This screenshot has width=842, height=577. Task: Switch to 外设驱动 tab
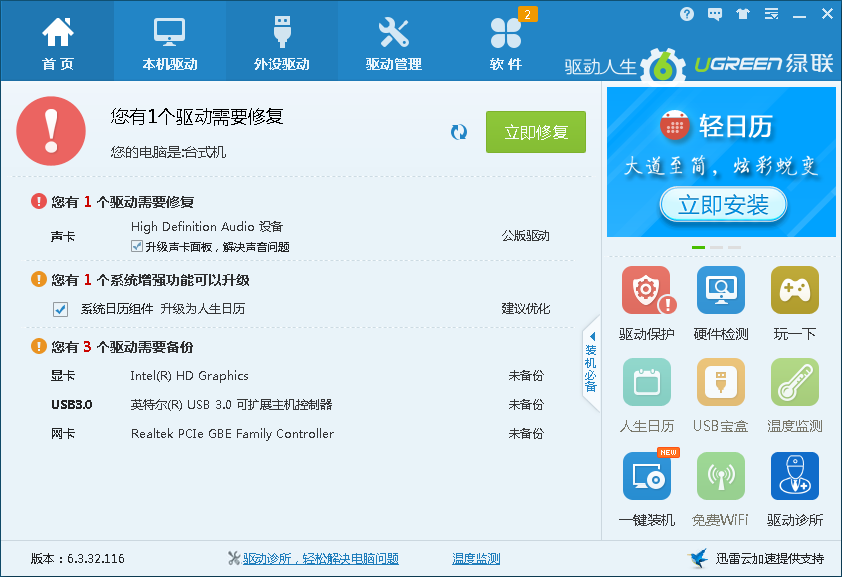pyautogui.click(x=282, y=42)
